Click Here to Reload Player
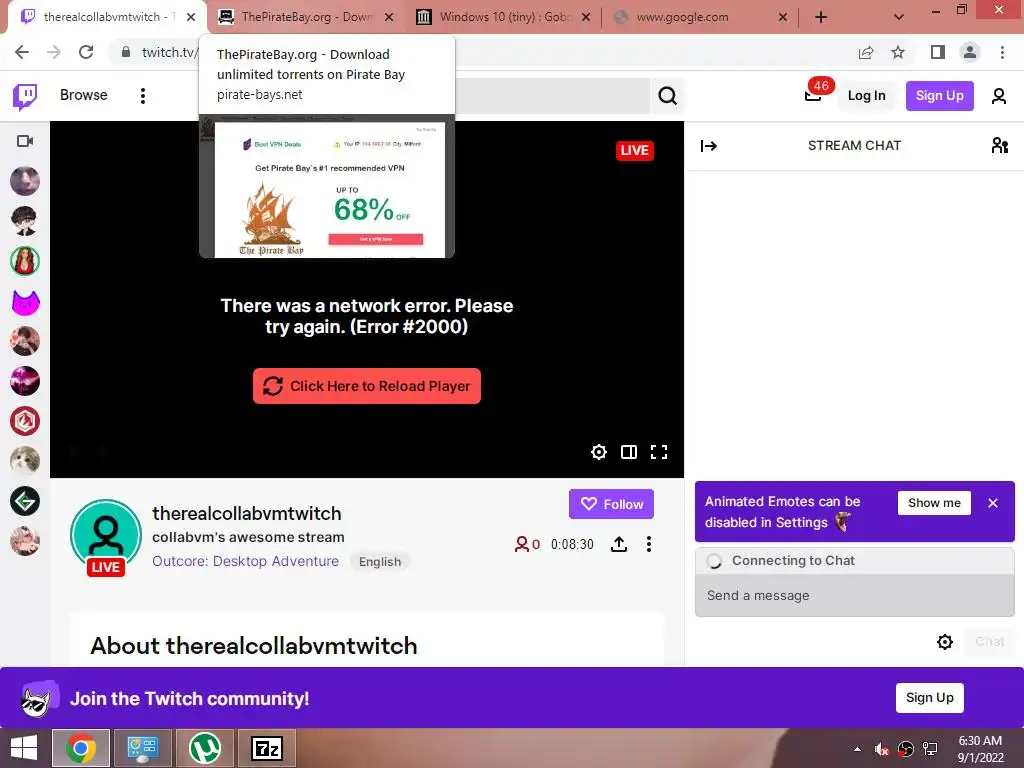 click(366, 386)
